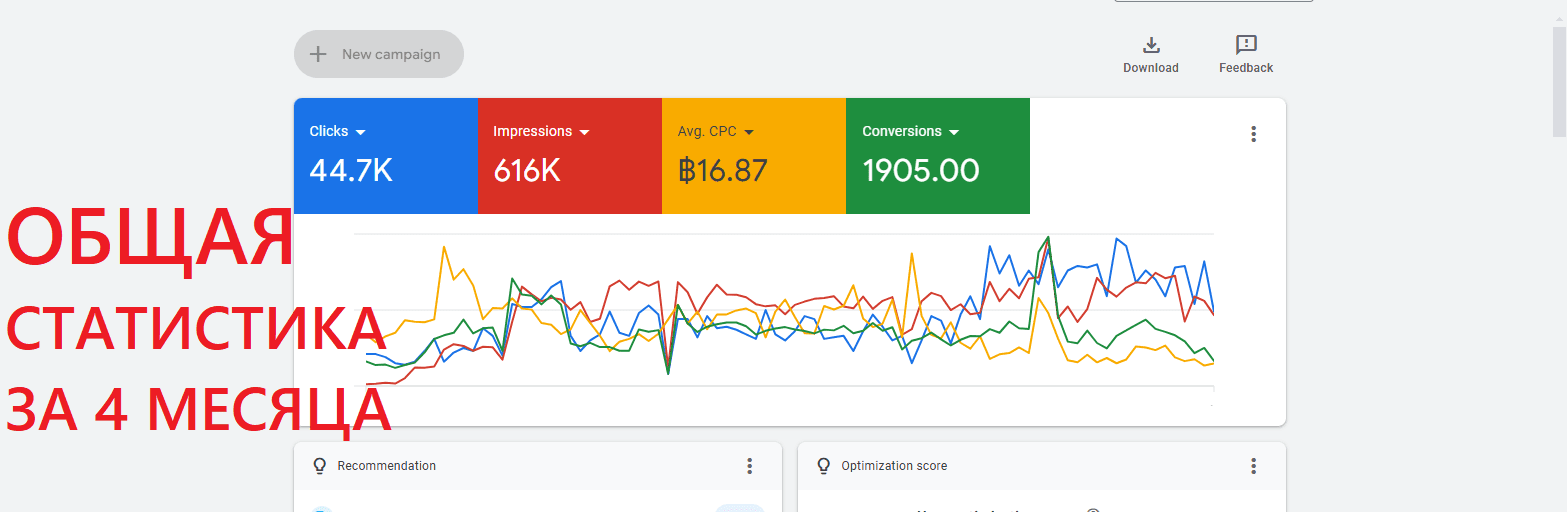Click the Download icon
Viewport: 1567px width, 512px height.
point(1150,46)
